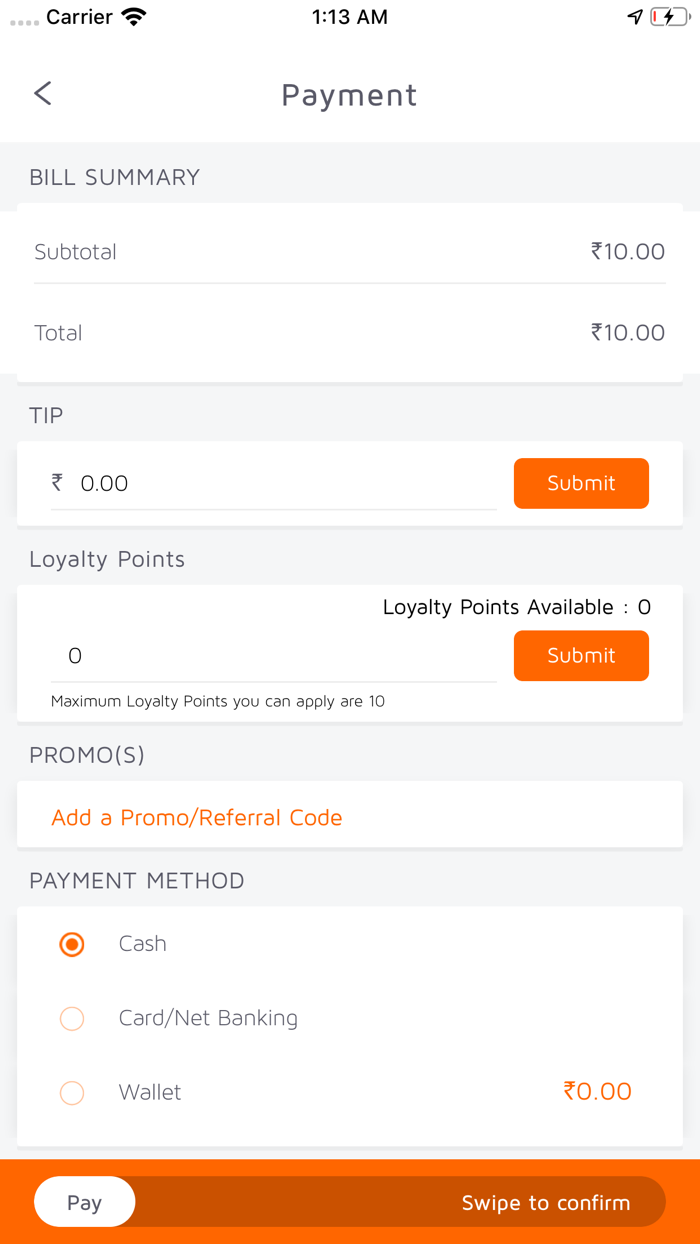Select Wallet payment radio button
700x1244 pixels.
[x=72, y=1092]
